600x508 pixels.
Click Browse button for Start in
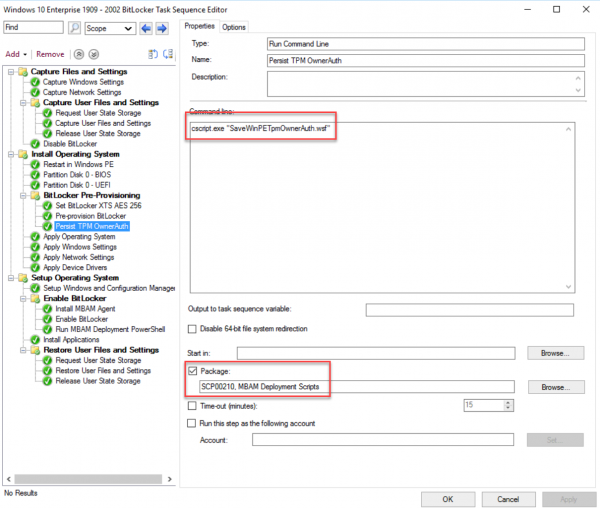555,353
